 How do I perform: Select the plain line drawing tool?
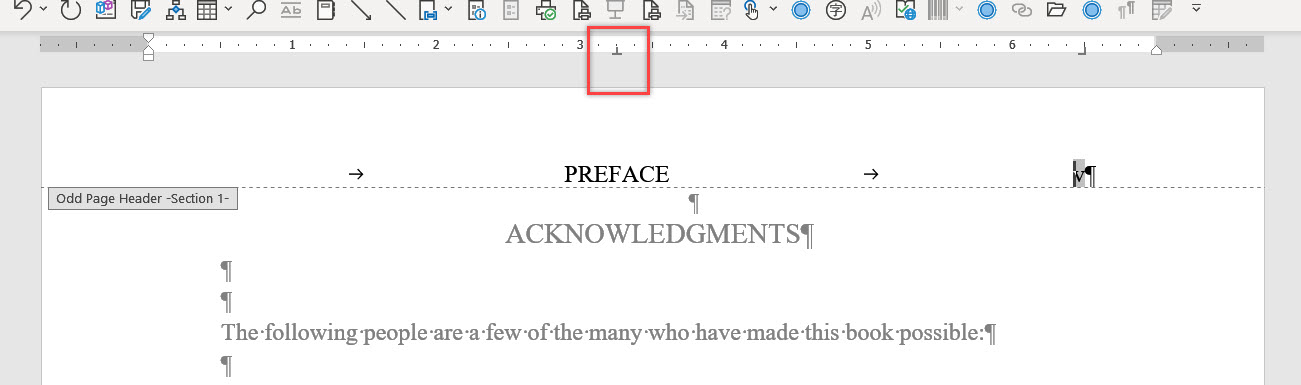click(395, 10)
